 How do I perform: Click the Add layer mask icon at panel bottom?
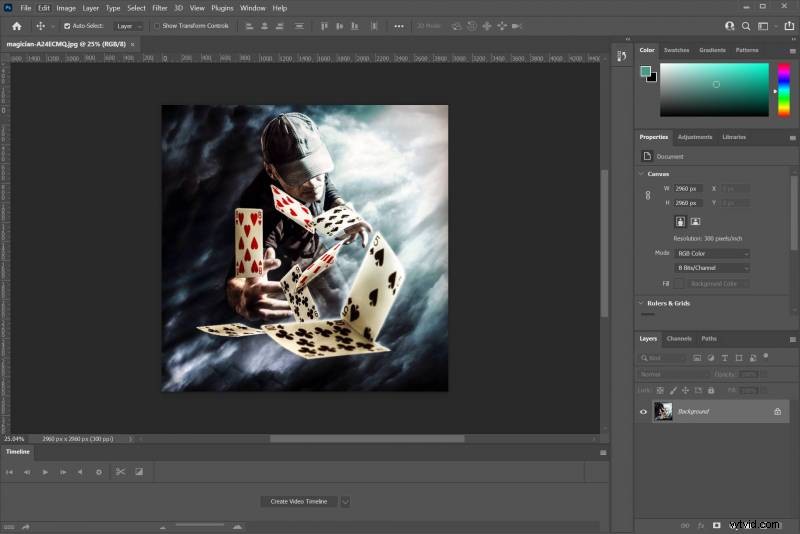[x=716, y=525]
